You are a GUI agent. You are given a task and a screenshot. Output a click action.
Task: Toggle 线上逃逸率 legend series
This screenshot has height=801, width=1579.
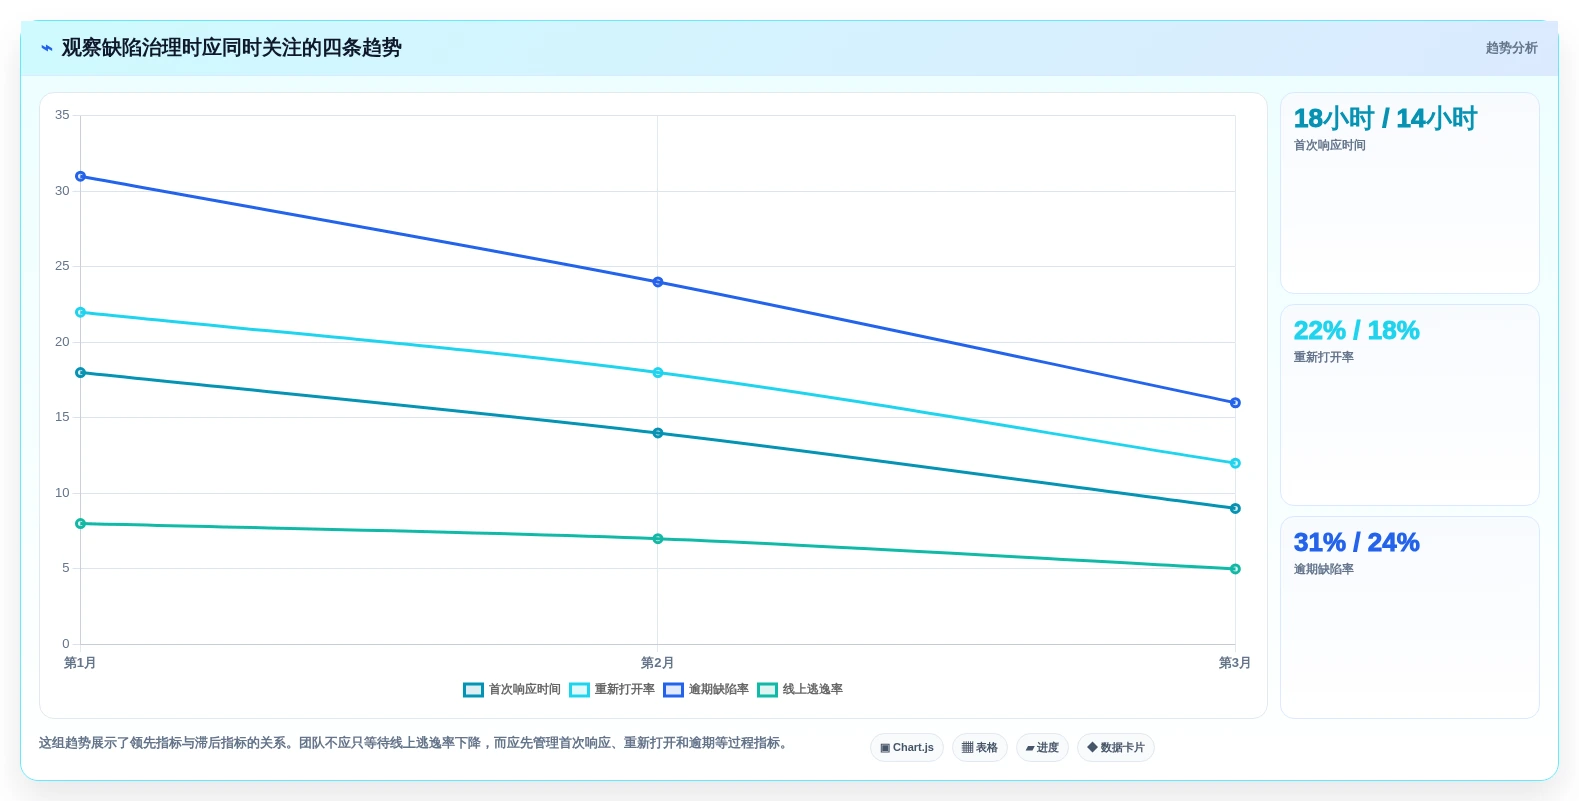pyautogui.click(x=800, y=689)
